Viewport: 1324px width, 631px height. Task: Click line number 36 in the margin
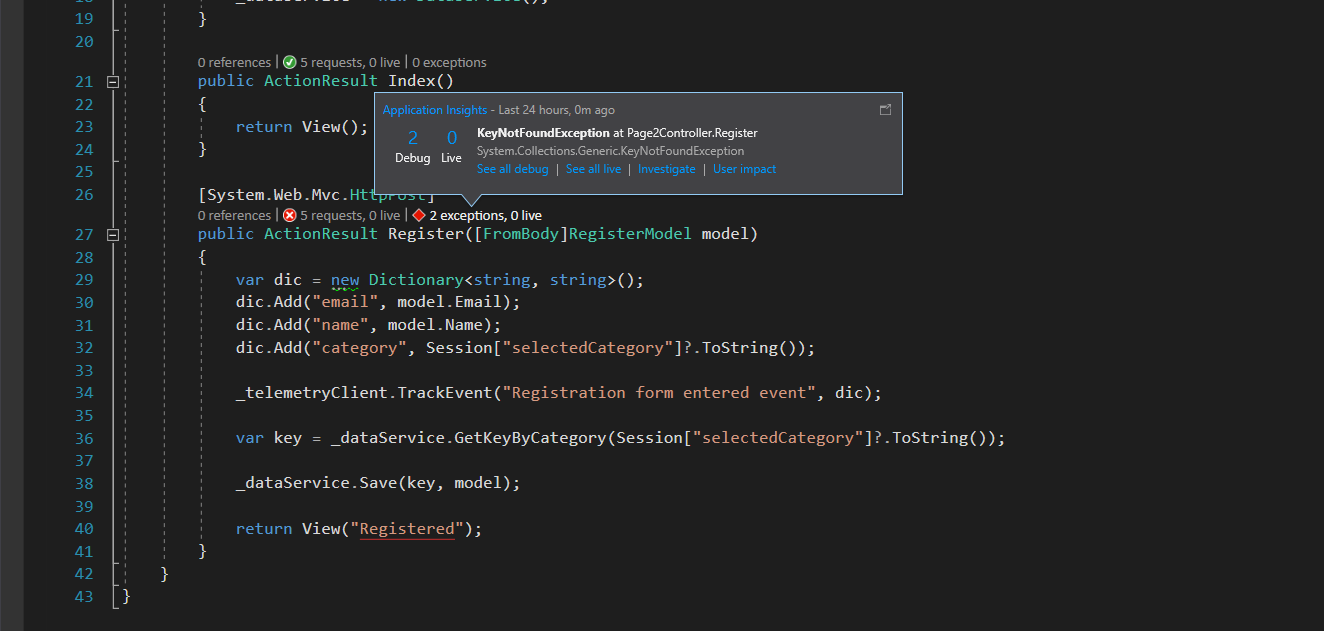click(x=84, y=438)
